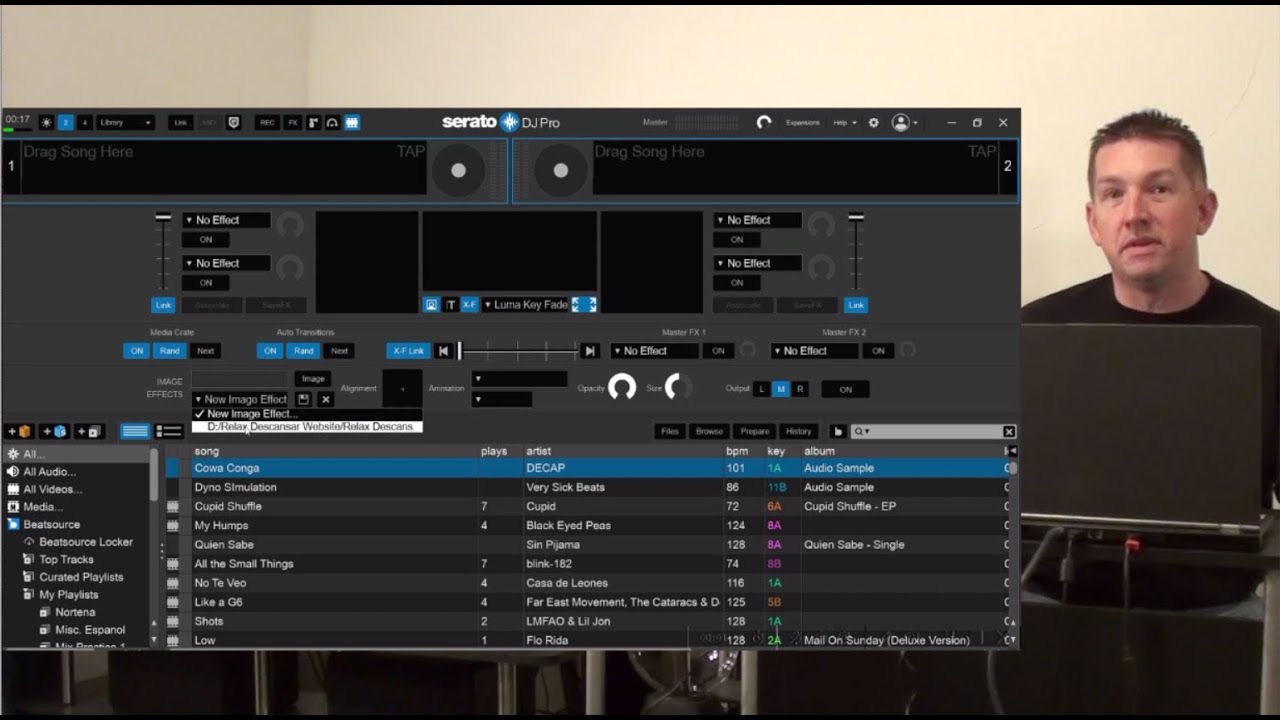1280x720 pixels.
Task: Click the sync refresh icon by Master
Action: point(764,123)
